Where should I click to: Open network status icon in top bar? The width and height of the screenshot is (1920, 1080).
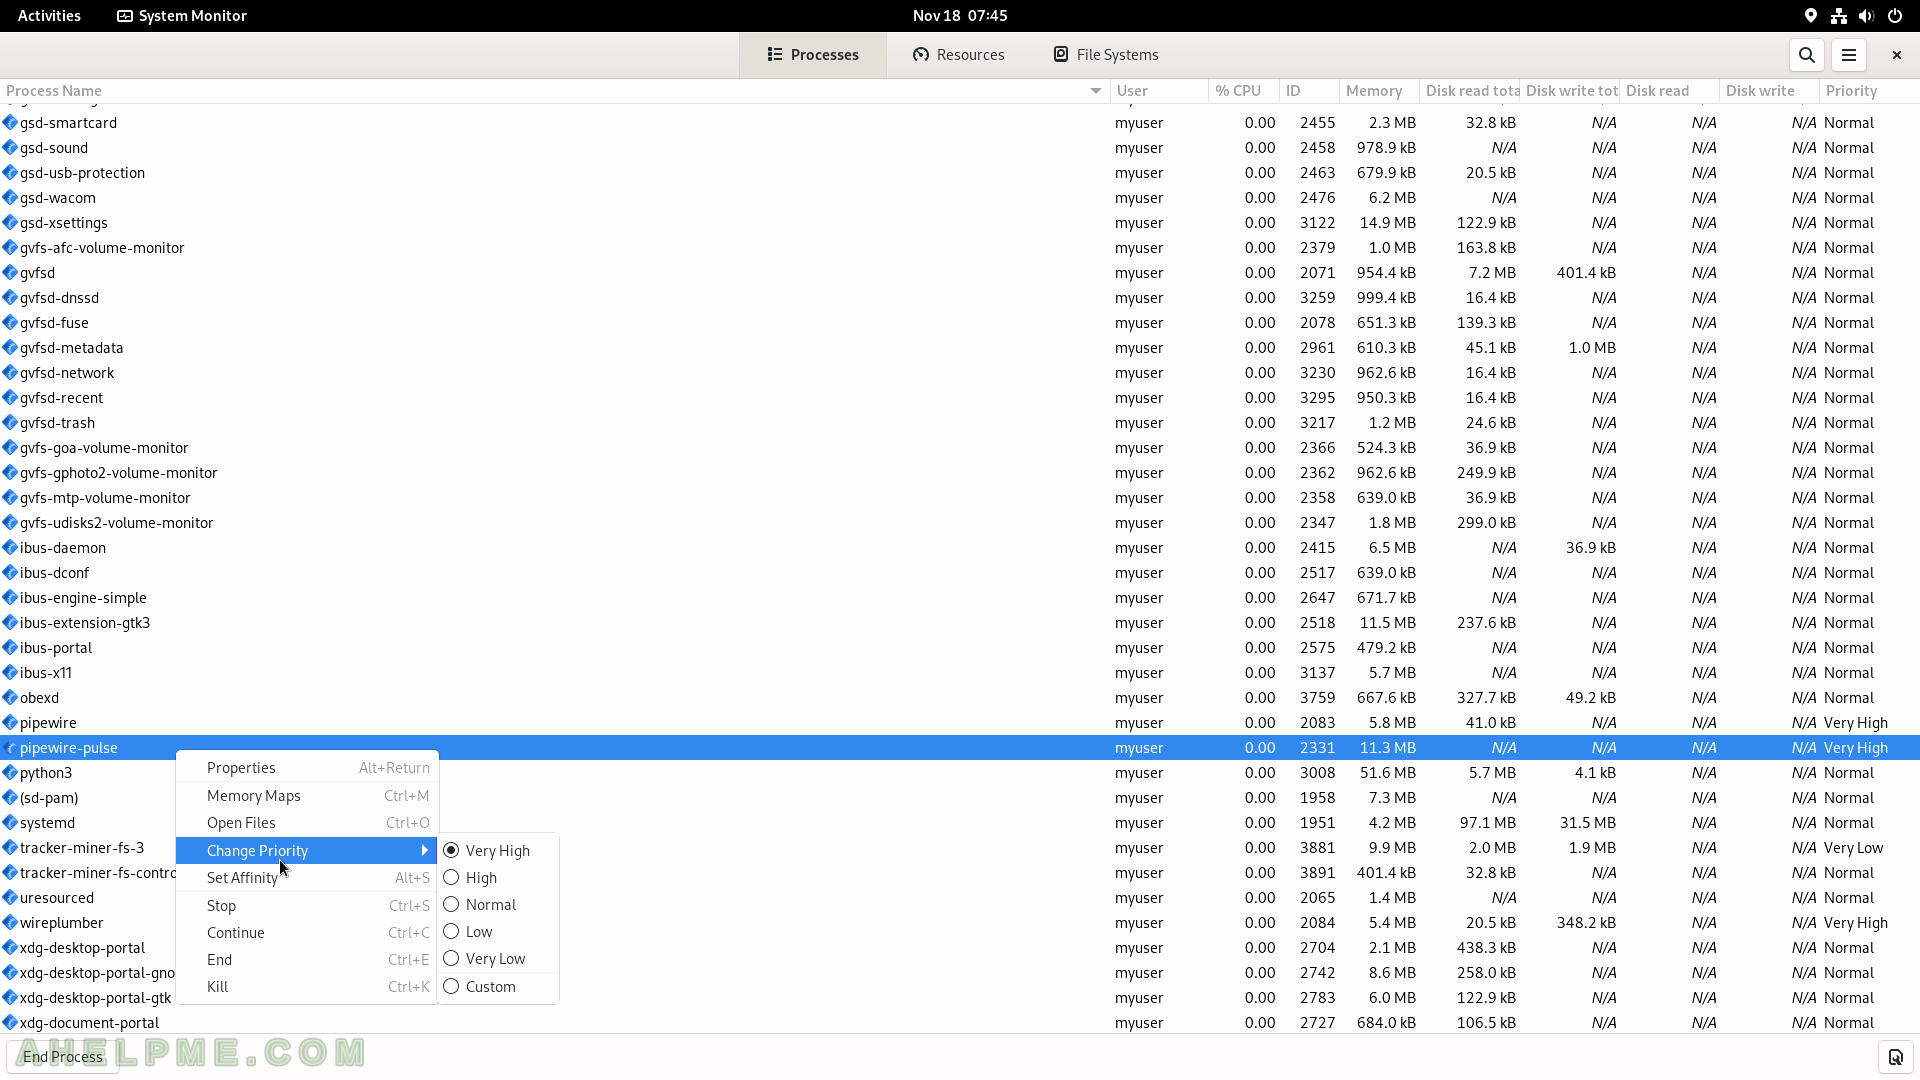tap(1839, 16)
